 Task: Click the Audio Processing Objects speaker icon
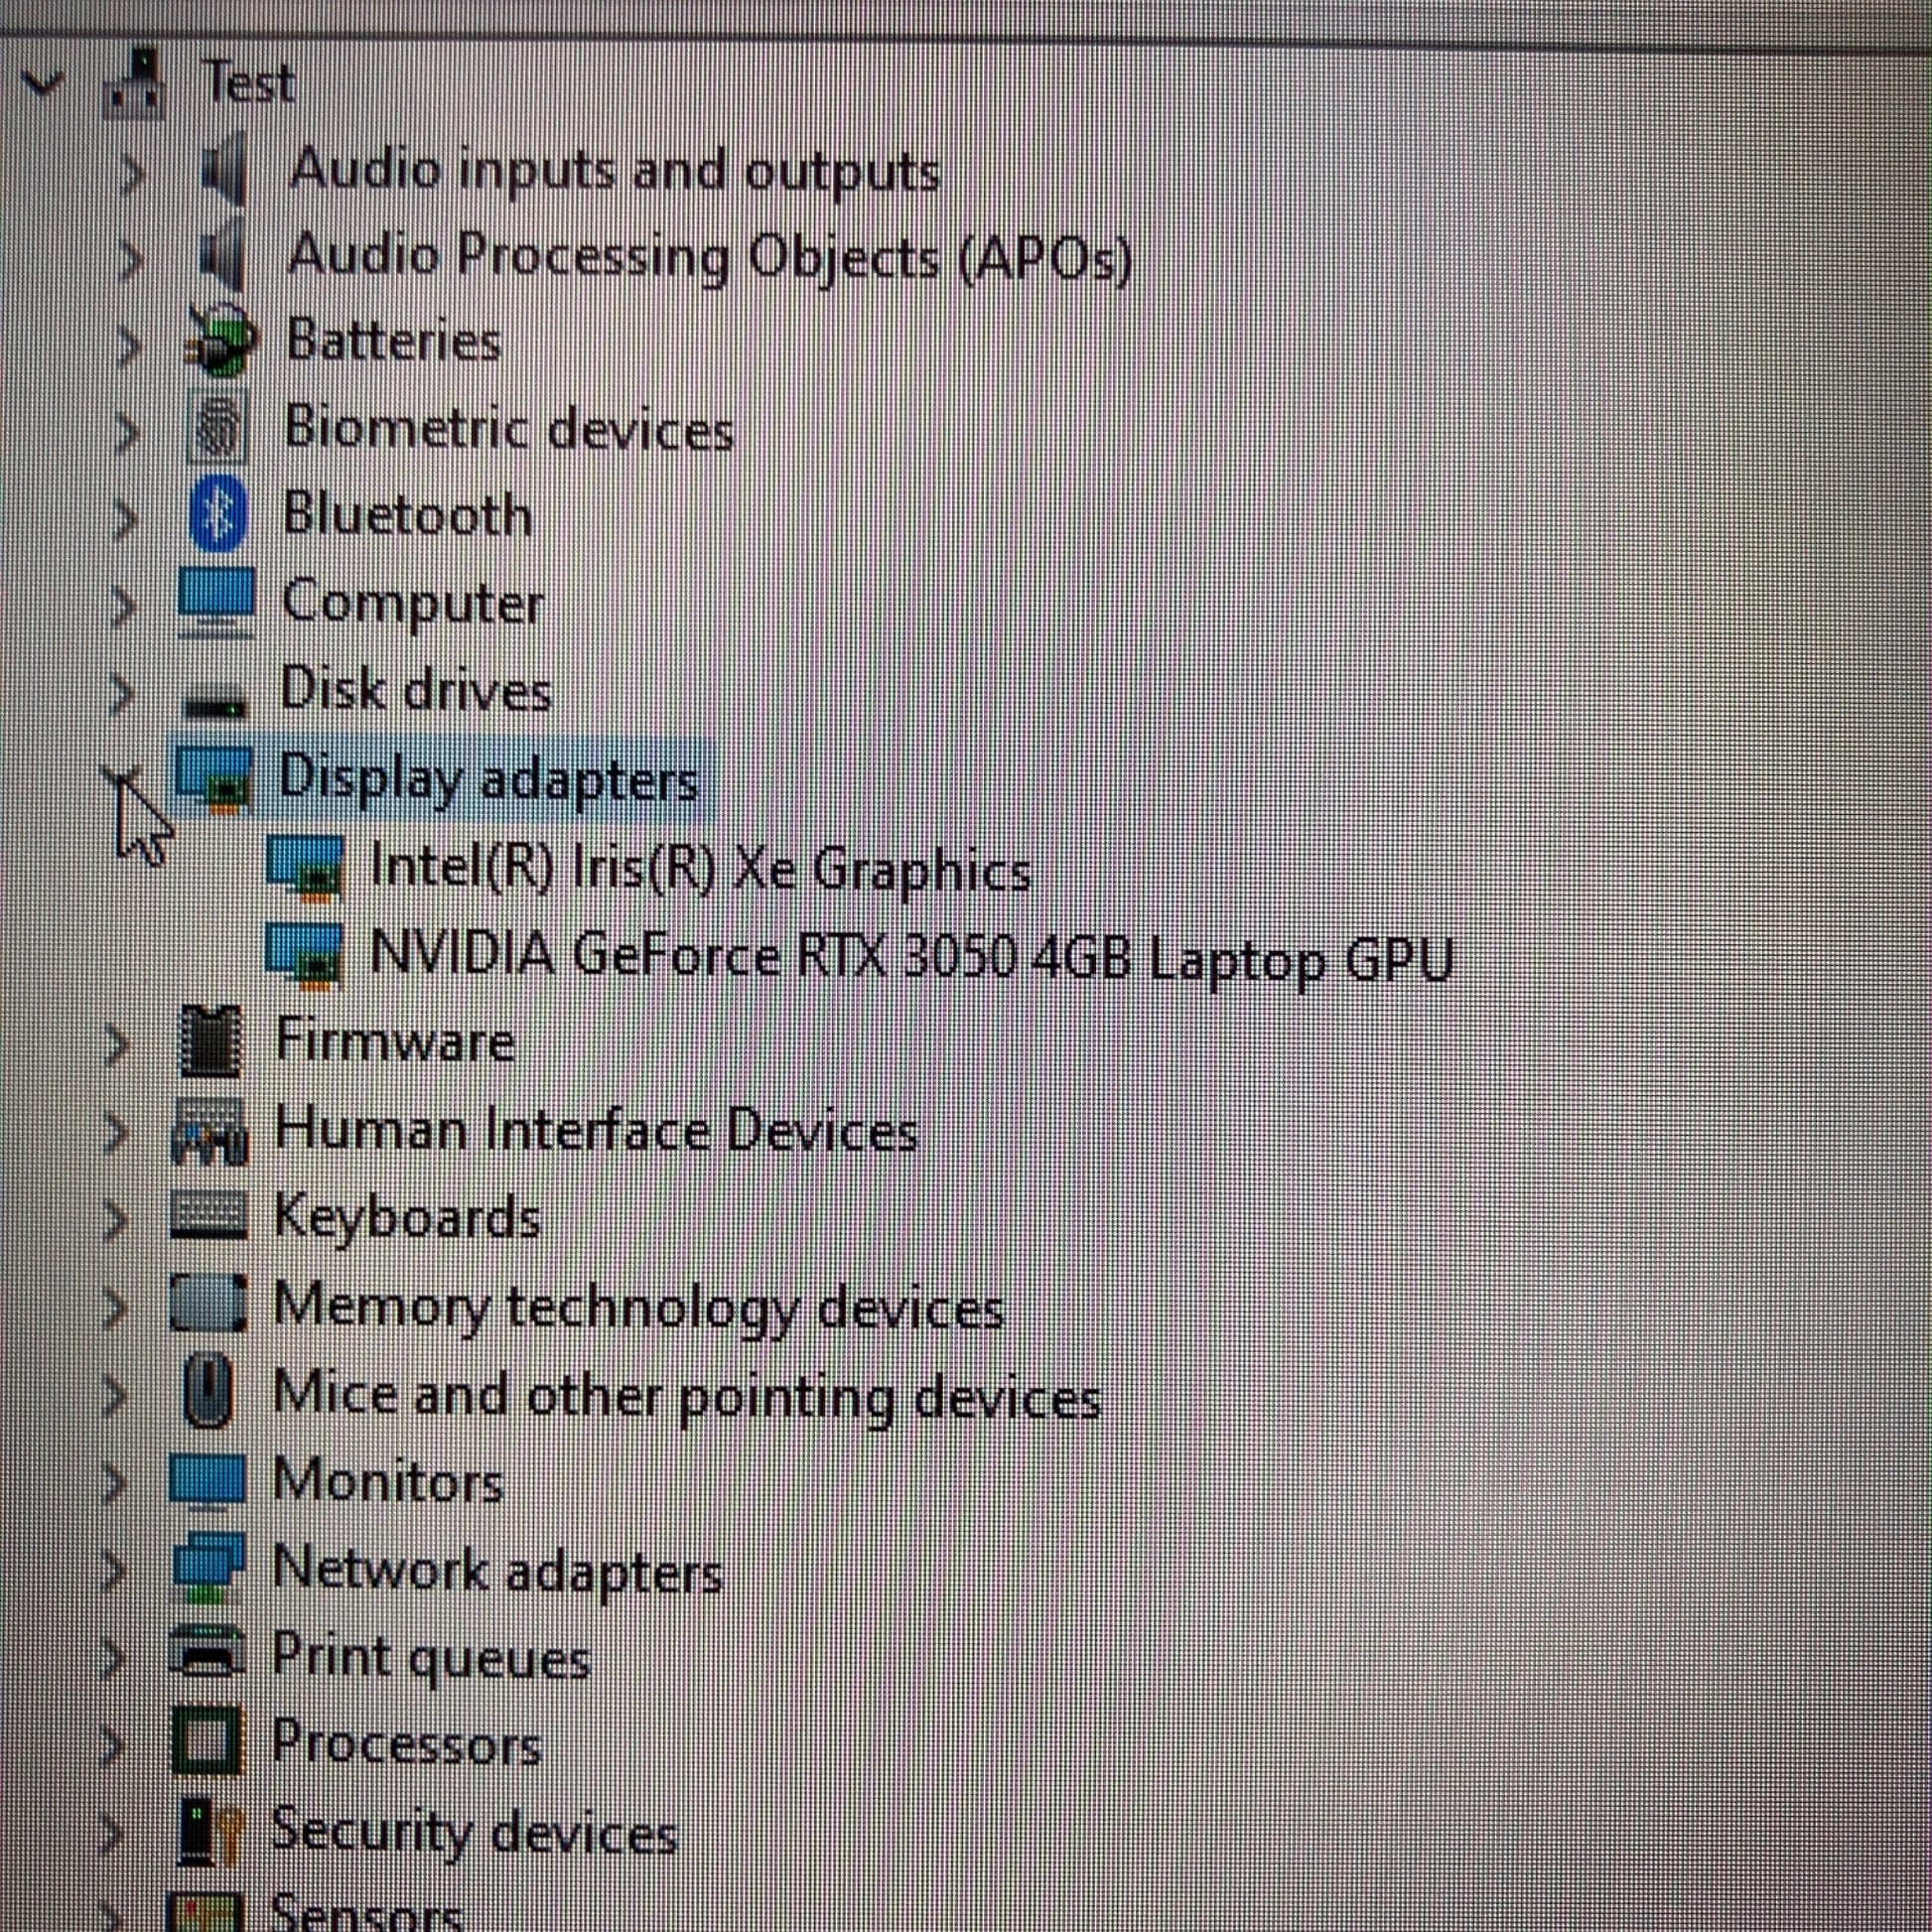pos(222,257)
